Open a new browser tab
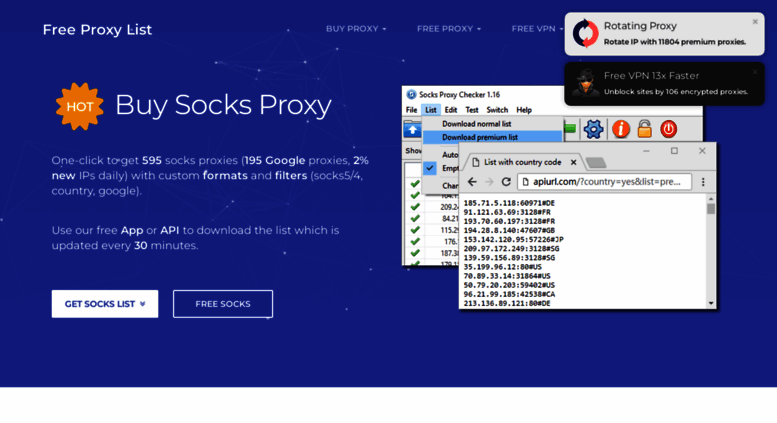 click(596, 162)
